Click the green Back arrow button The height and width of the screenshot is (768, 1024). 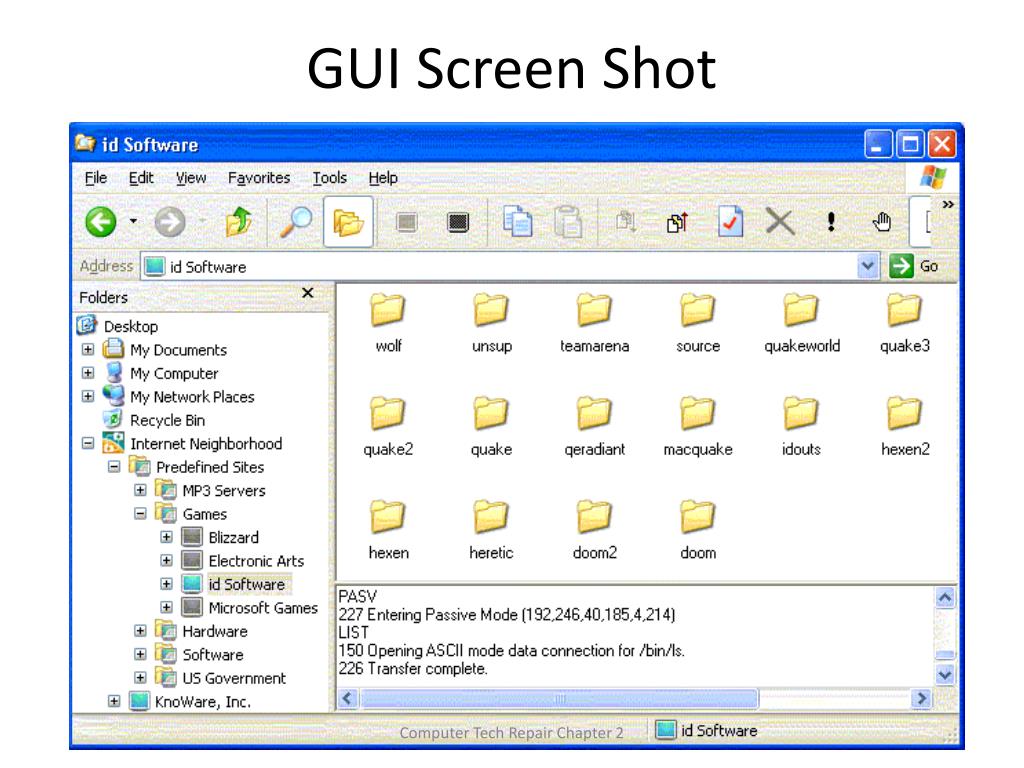101,222
